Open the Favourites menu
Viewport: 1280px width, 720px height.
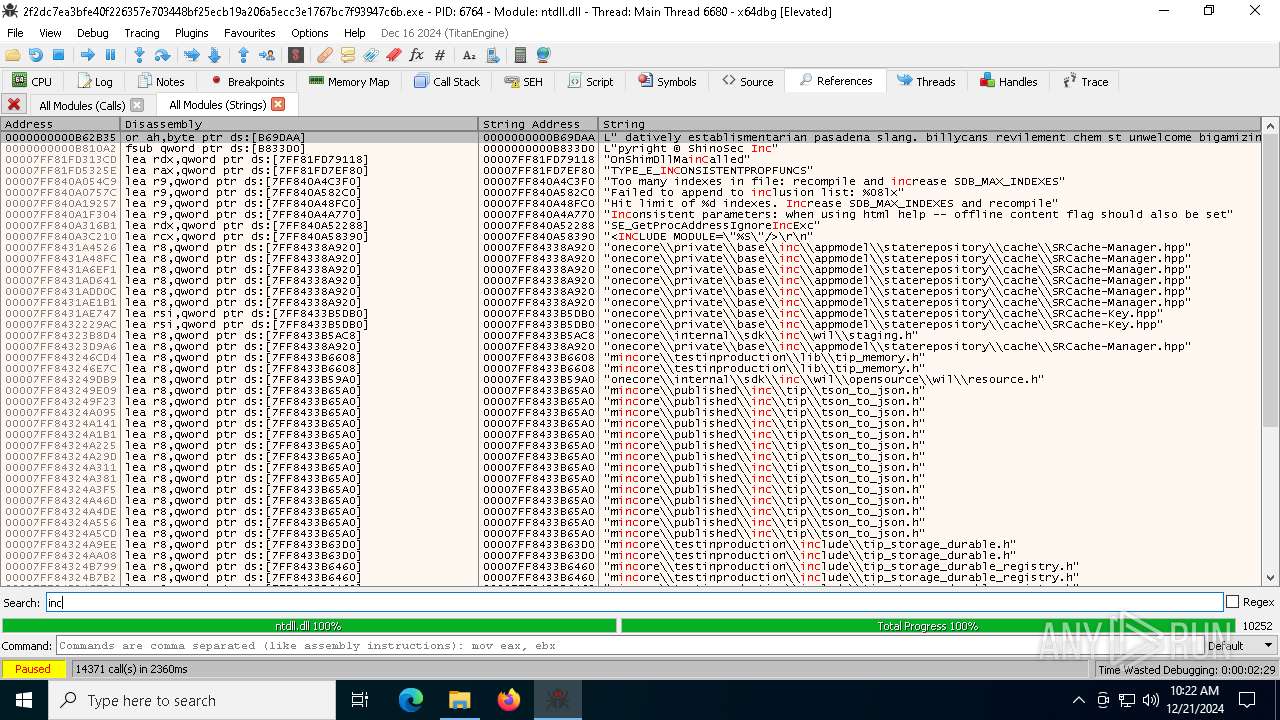[250, 33]
